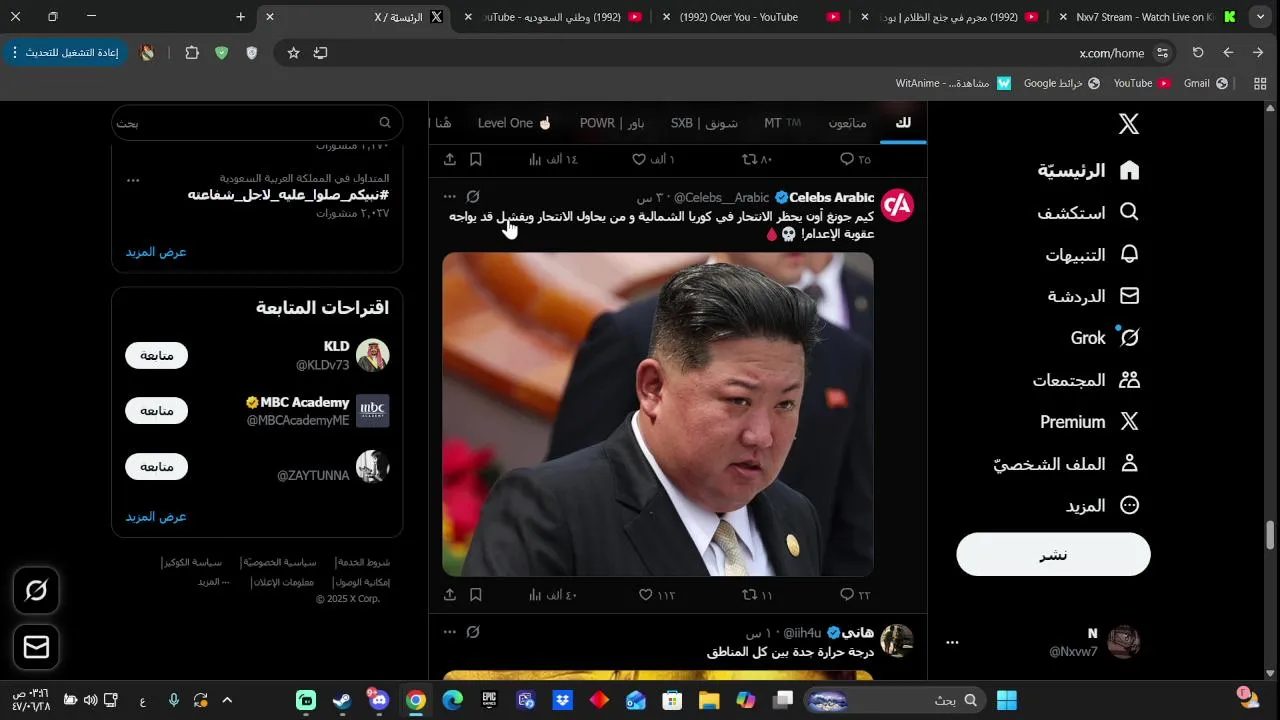Switch to Over You YouTube tab
The image size is (1280, 720).
pos(750,17)
